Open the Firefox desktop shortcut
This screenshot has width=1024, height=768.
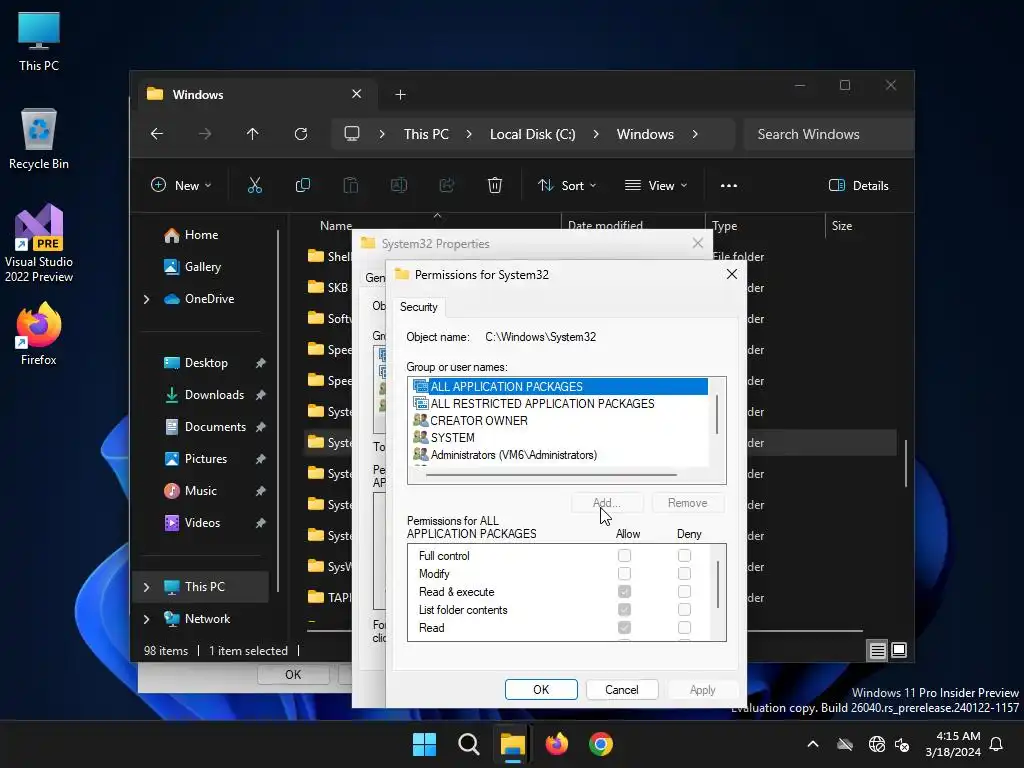click(x=39, y=334)
